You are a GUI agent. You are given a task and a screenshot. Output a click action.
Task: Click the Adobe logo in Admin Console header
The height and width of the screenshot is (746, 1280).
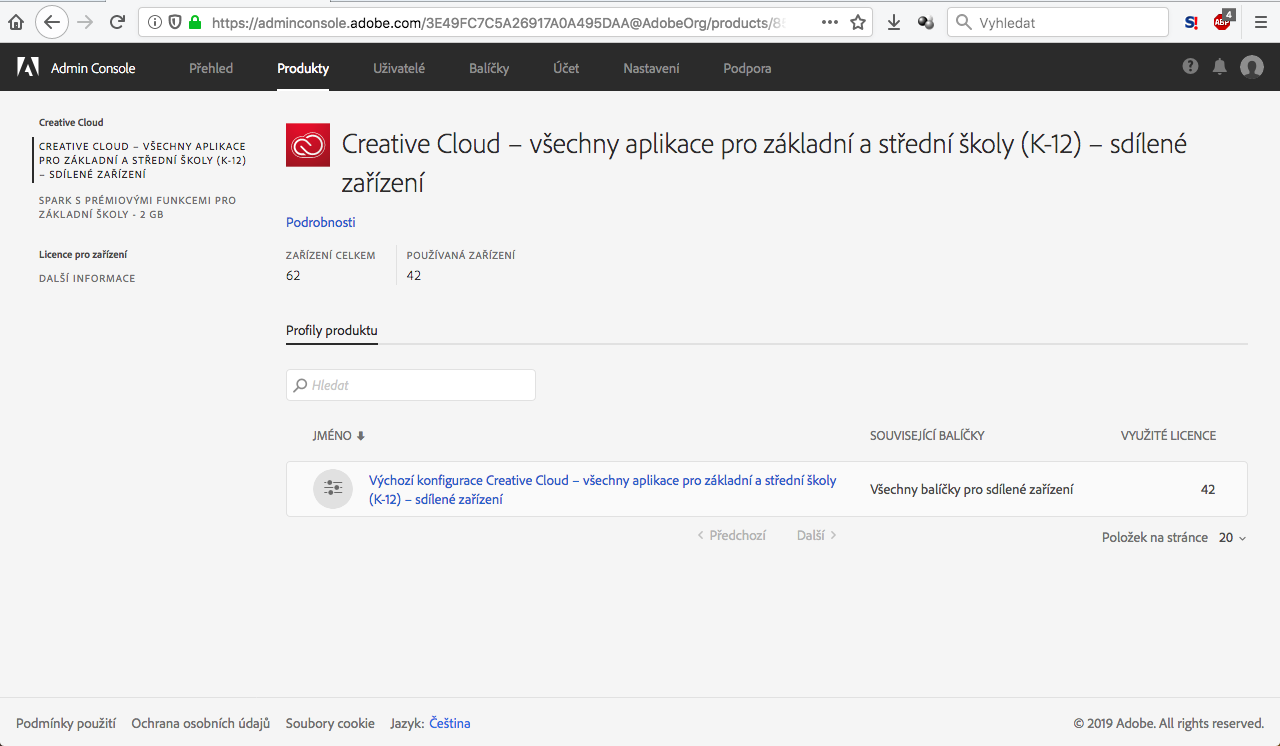point(28,67)
